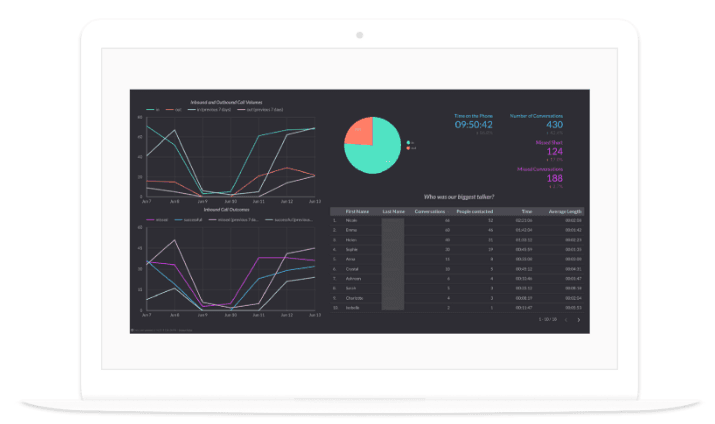Viewport: 715px width, 424px height.
Task: Toggle 'missed' series in call outcomes legend
Action: pos(161,218)
